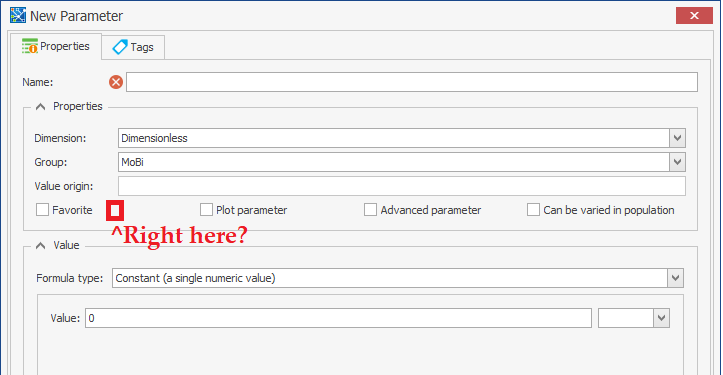Screen dimensions: 723x375
Task: Open the Group dropdown arrow
Action: [x=677, y=162]
